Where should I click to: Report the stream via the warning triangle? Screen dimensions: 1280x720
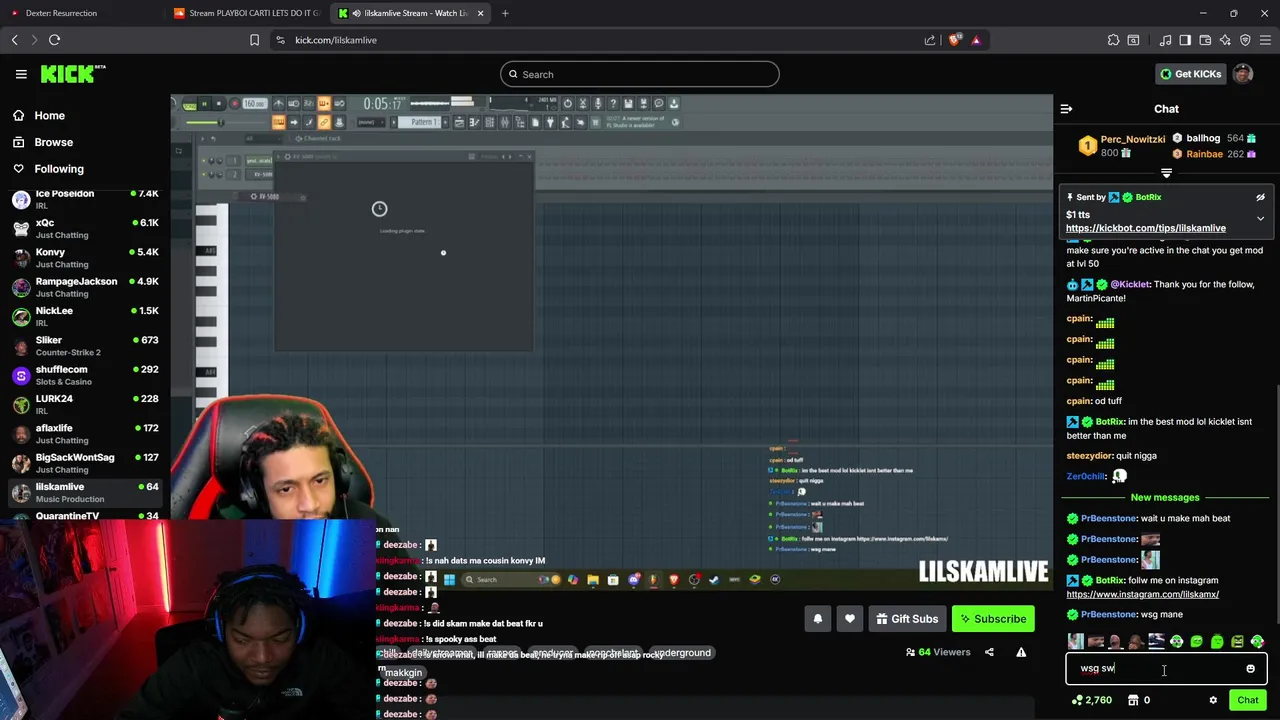tap(1021, 652)
